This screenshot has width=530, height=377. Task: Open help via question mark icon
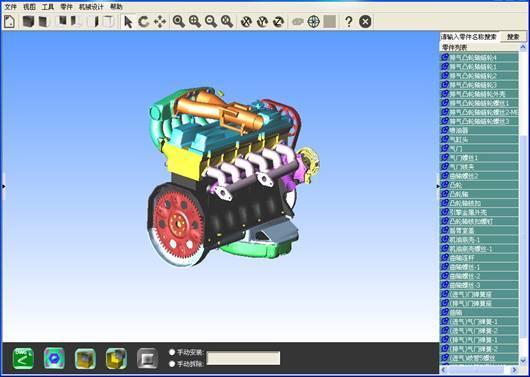click(348, 22)
